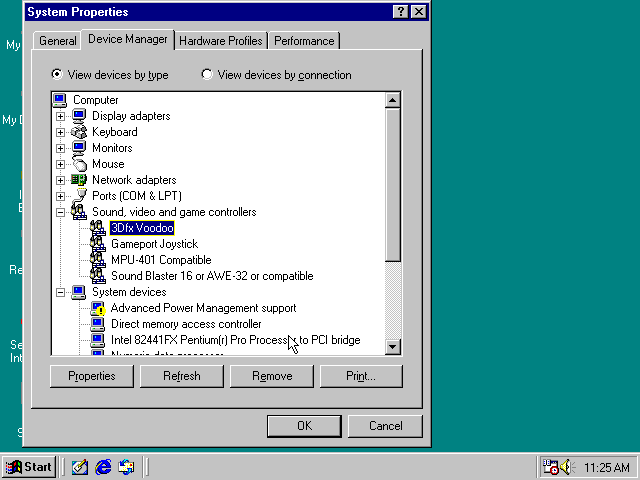The image size is (640, 480).
Task: Select the Device Manager tab
Action: (x=128, y=39)
